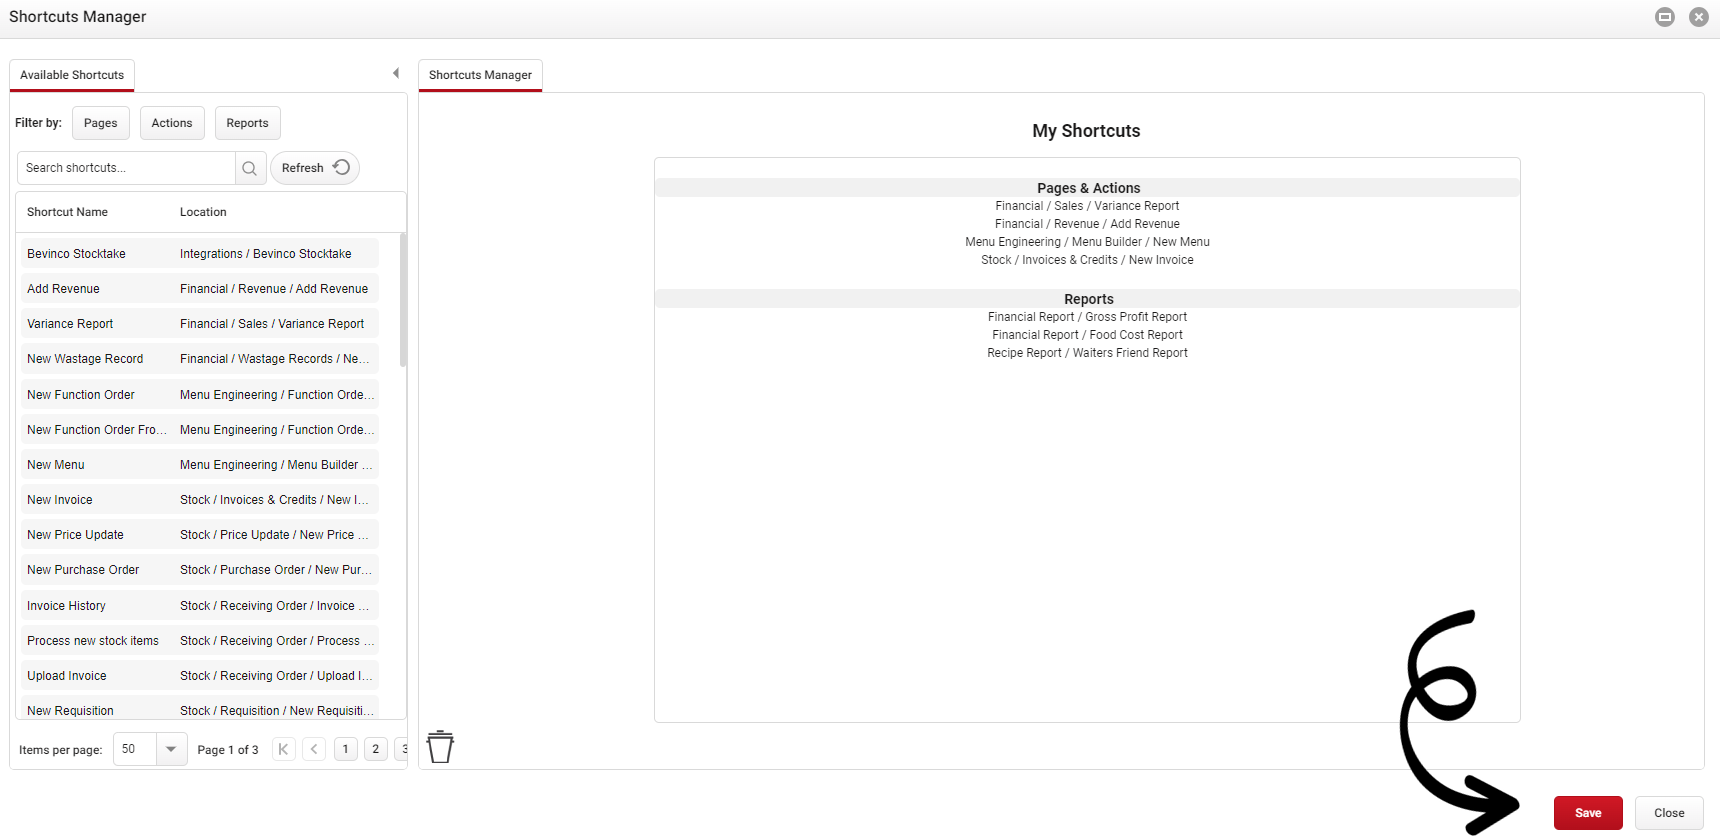This screenshot has width=1720, height=840.
Task: Jump to page 2 of shortcuts
Action: tap(375, 749)
